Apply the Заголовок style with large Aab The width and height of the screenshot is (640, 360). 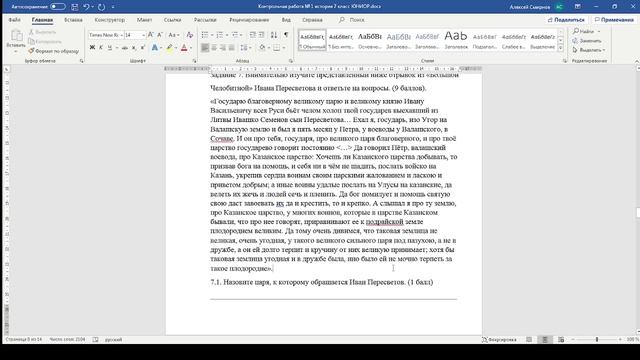(456, 40)
